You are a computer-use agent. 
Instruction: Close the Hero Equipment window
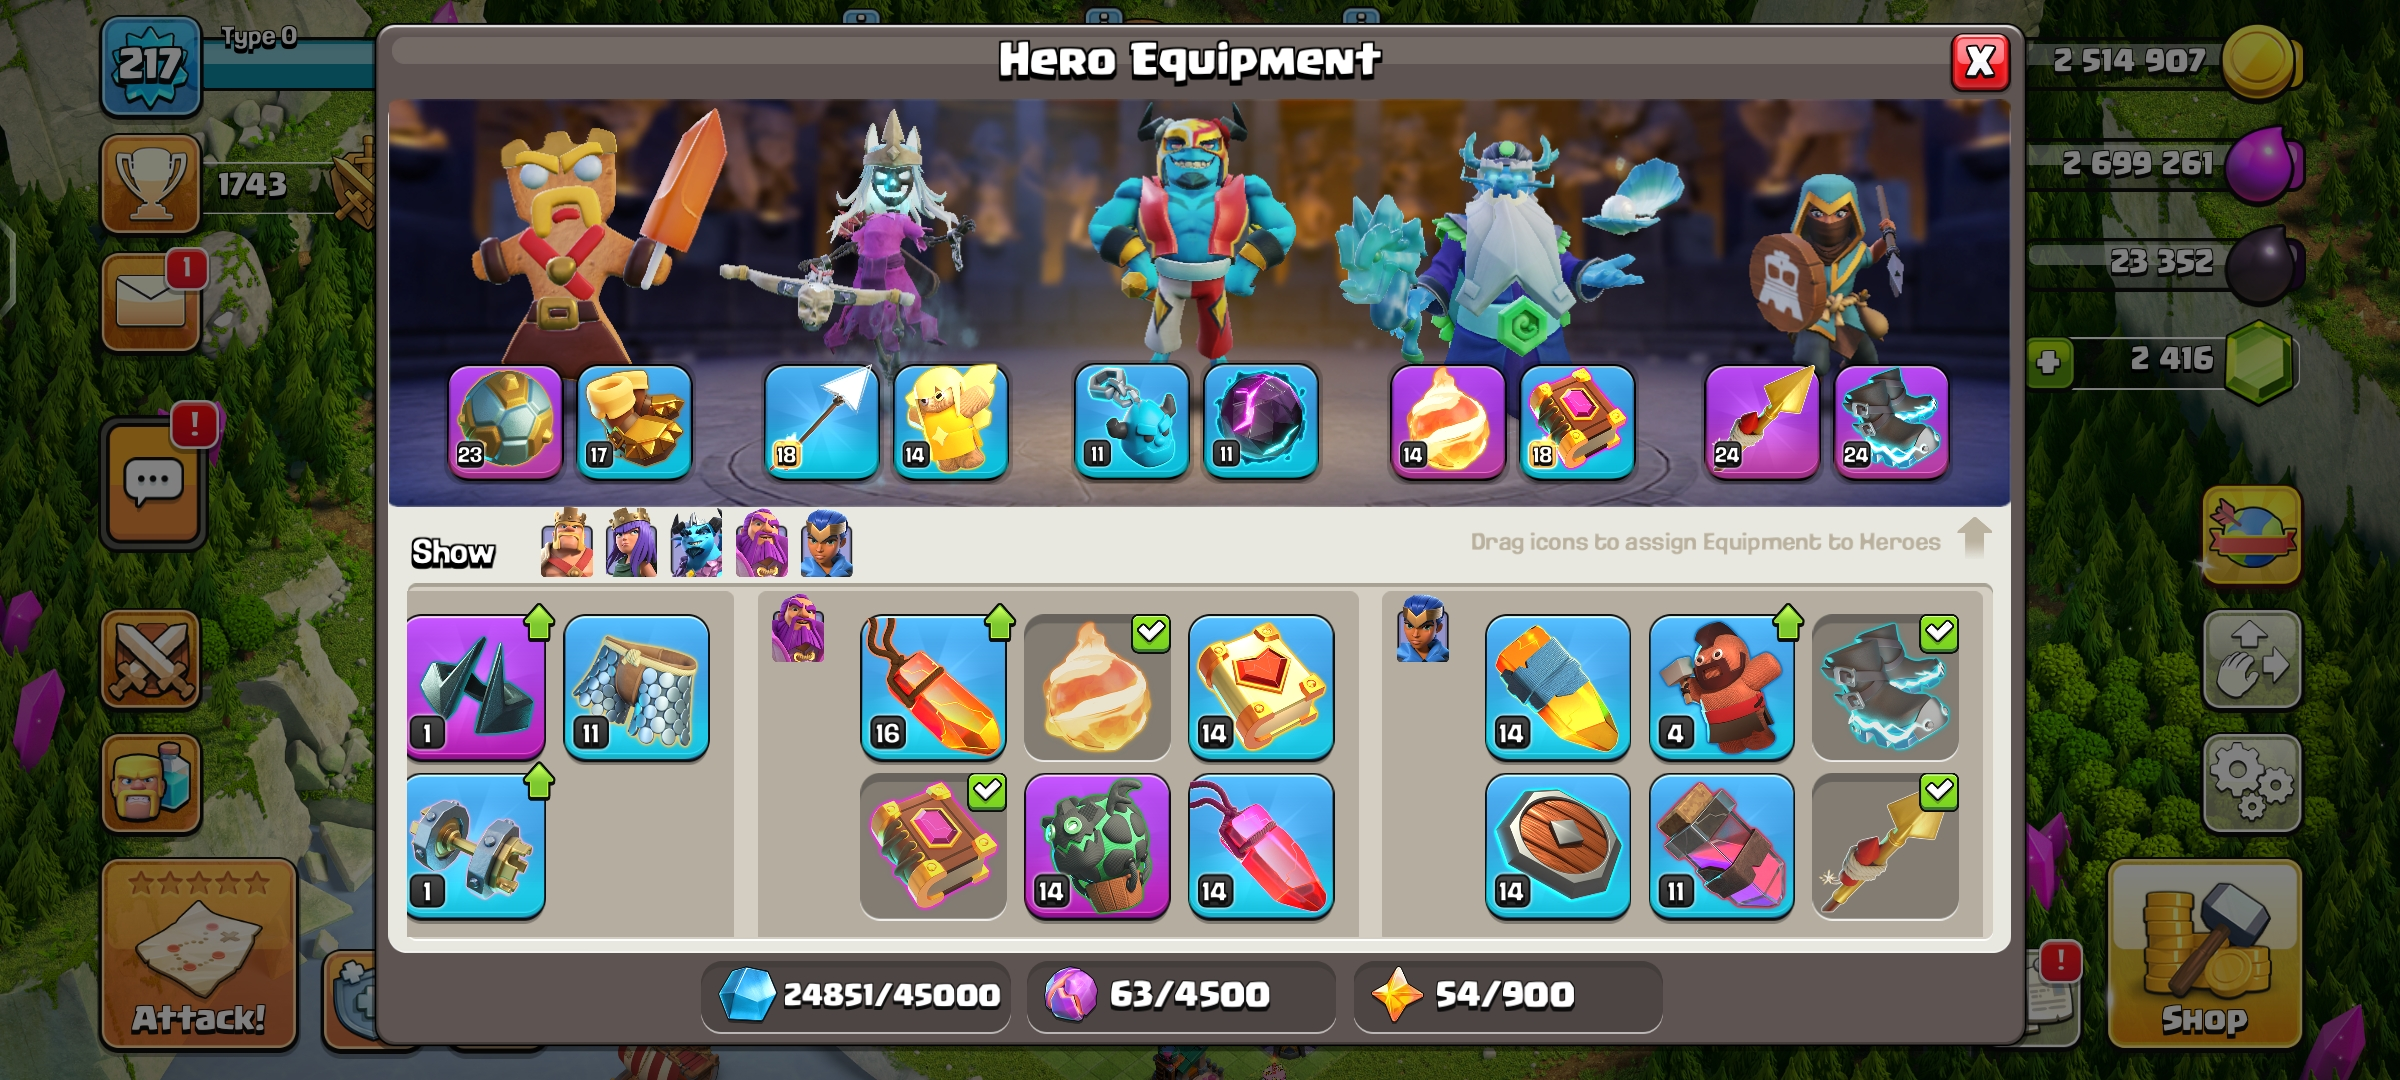pyautogui.click(x=1980, y=62)
